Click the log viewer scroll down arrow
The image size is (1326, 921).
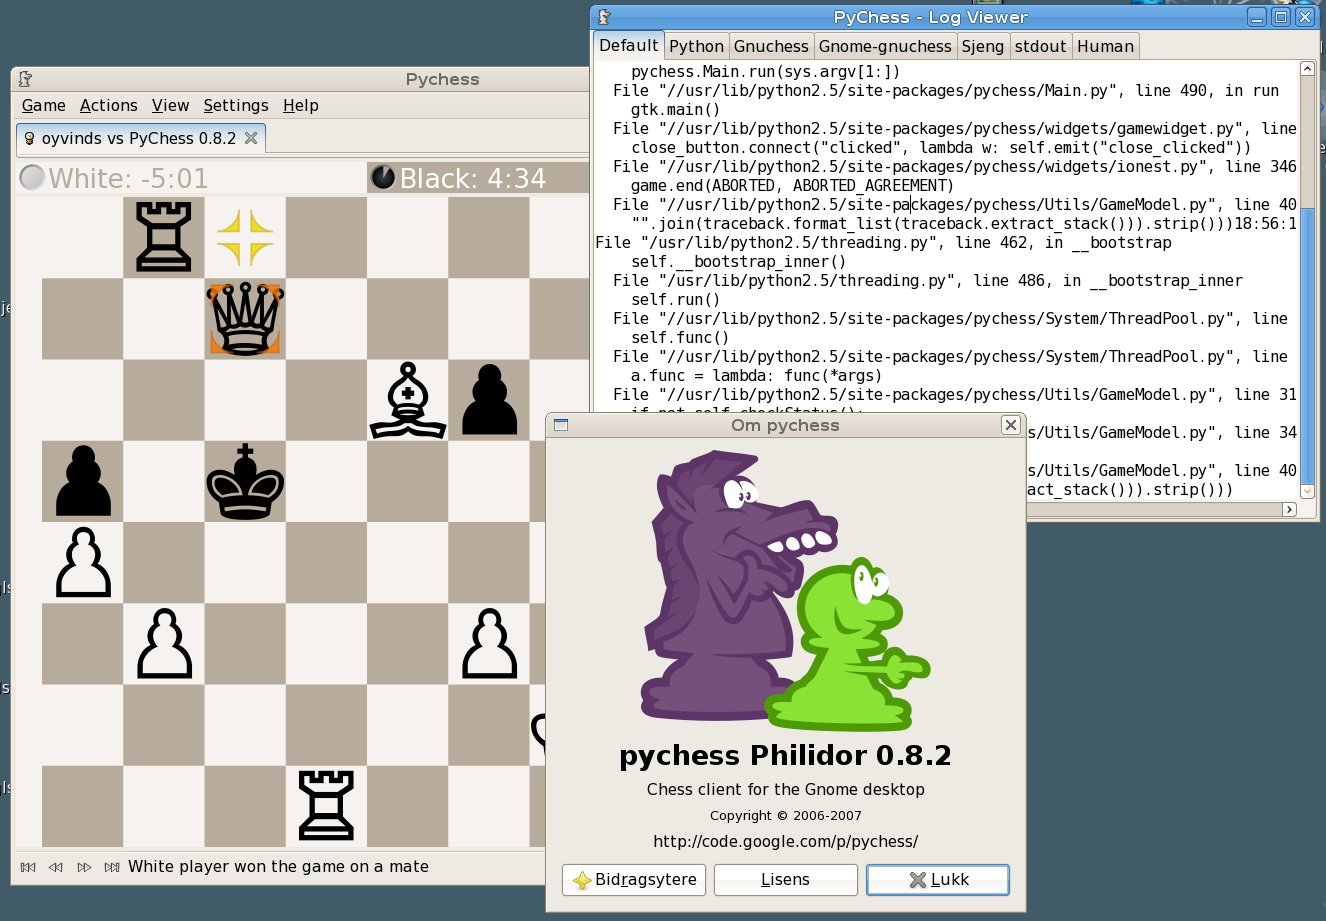[1307, 491]
